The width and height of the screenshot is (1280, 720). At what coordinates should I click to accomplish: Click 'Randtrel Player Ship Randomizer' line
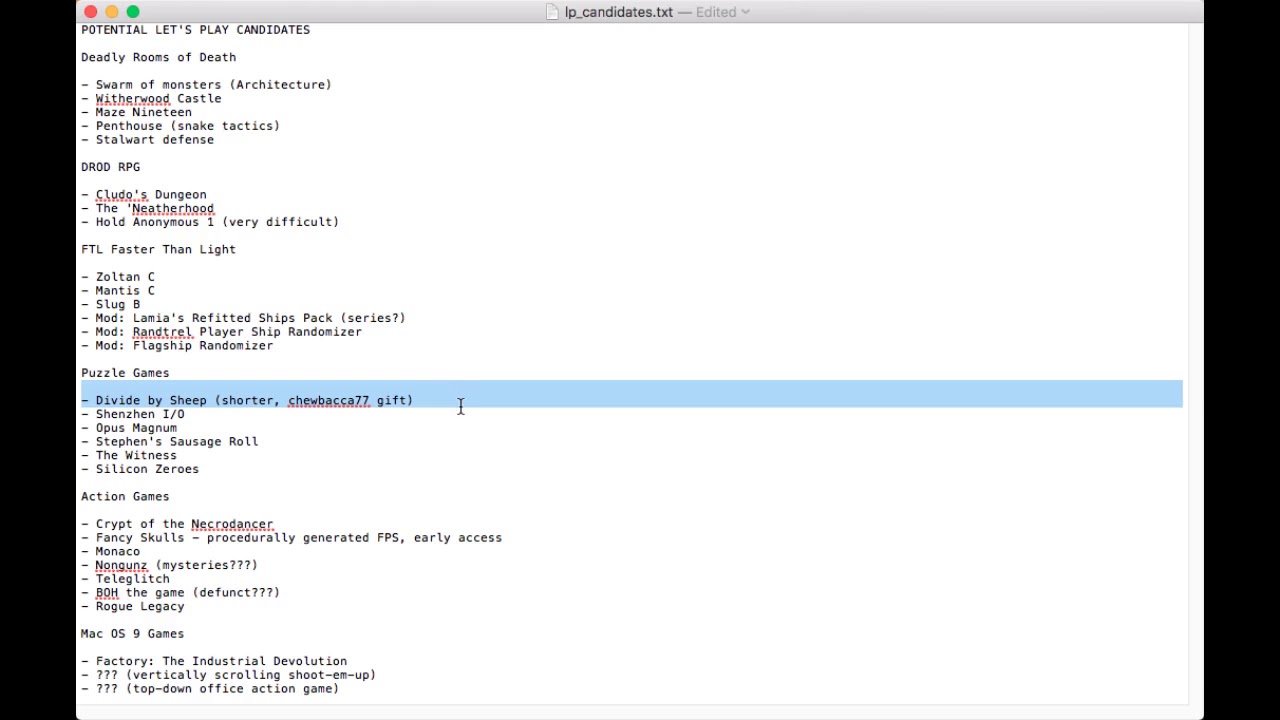coord(221,332)
